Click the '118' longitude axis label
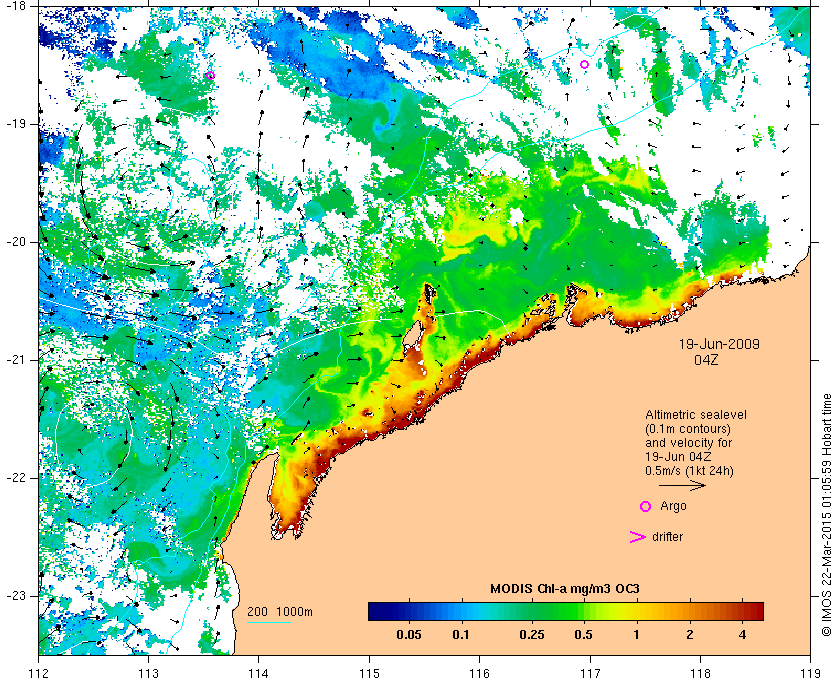Viewport: 840px width, 680px height. pos(700,672)
